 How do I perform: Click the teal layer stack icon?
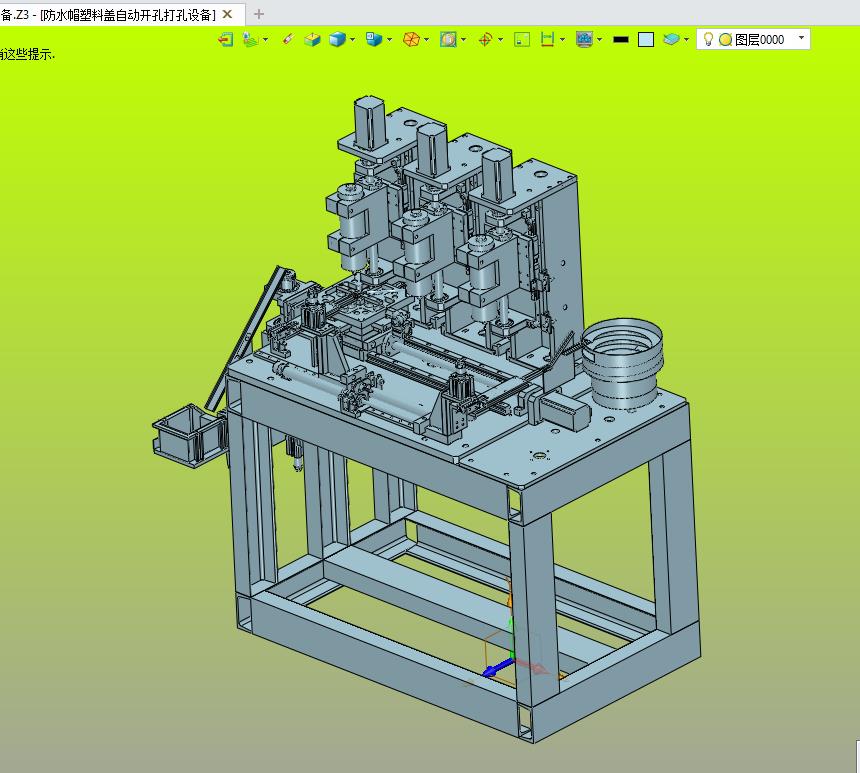pyautogui.click(x=671, y=40)
